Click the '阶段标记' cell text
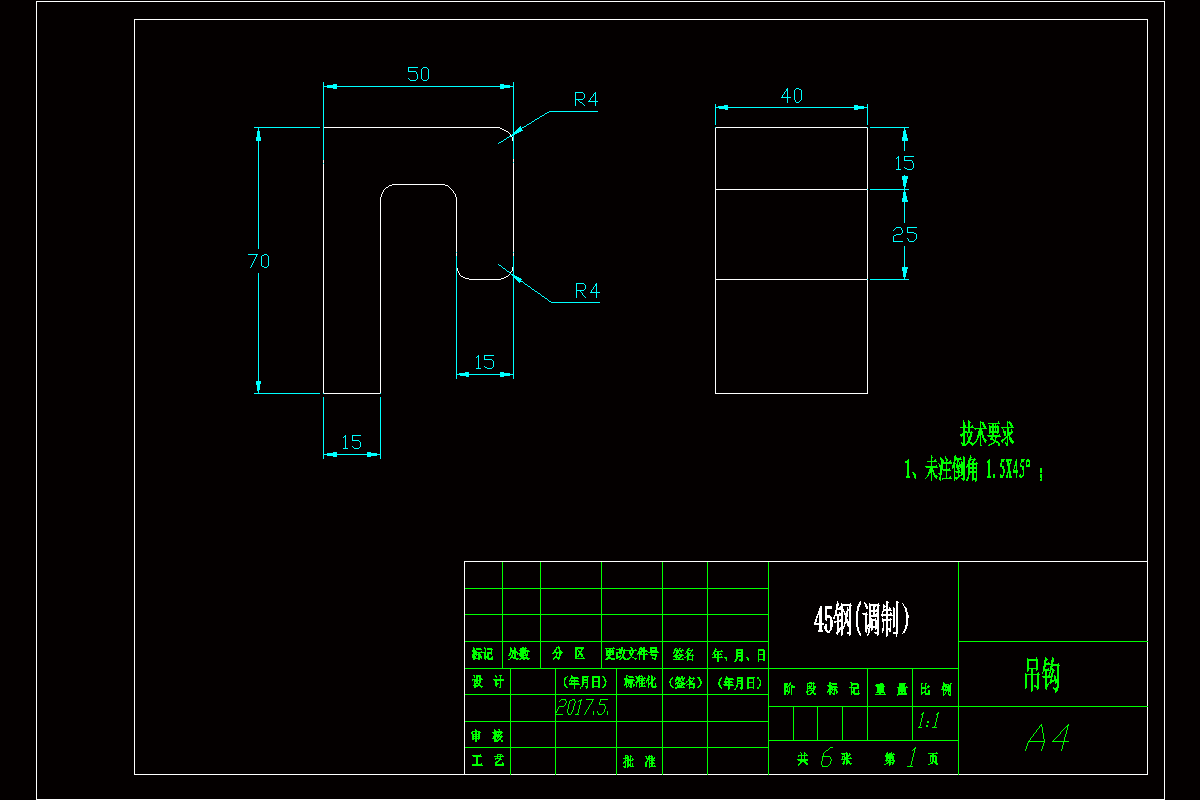This screenshot has width=1200, height=800. tap(821, 689)
